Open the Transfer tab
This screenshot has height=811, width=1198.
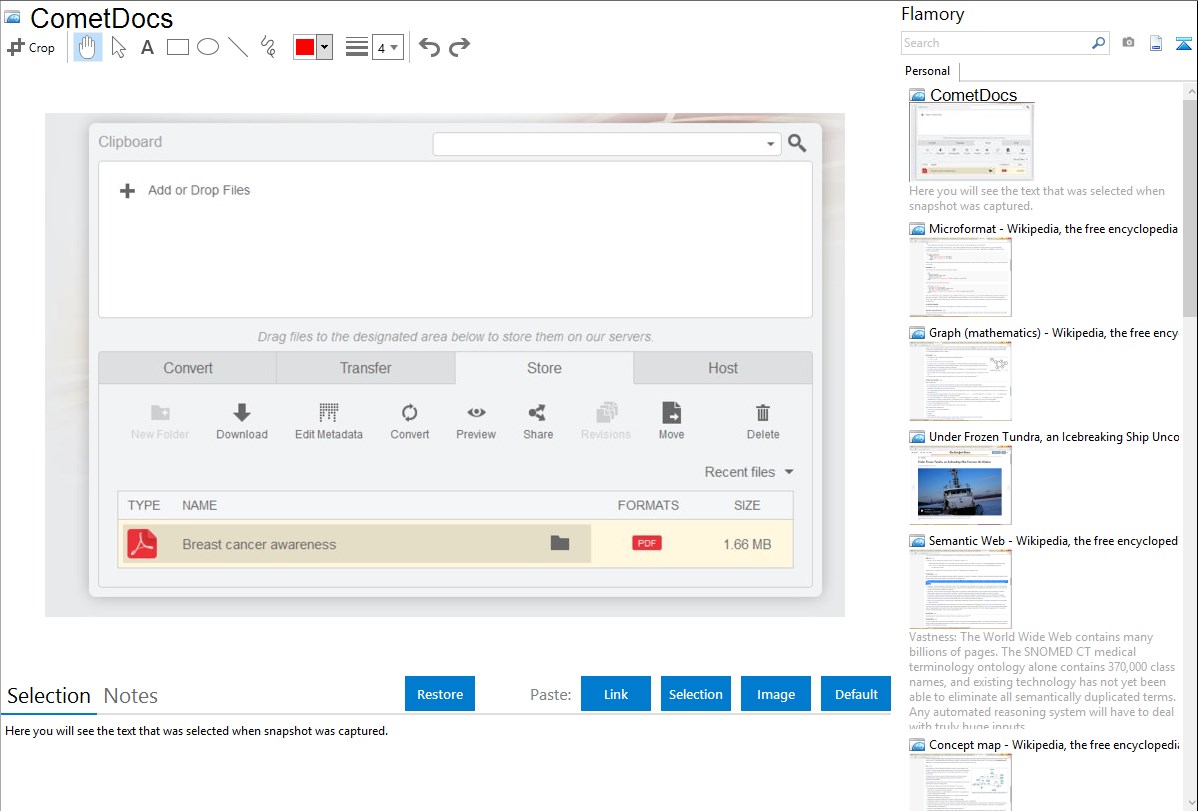click(x=365, y=368)
